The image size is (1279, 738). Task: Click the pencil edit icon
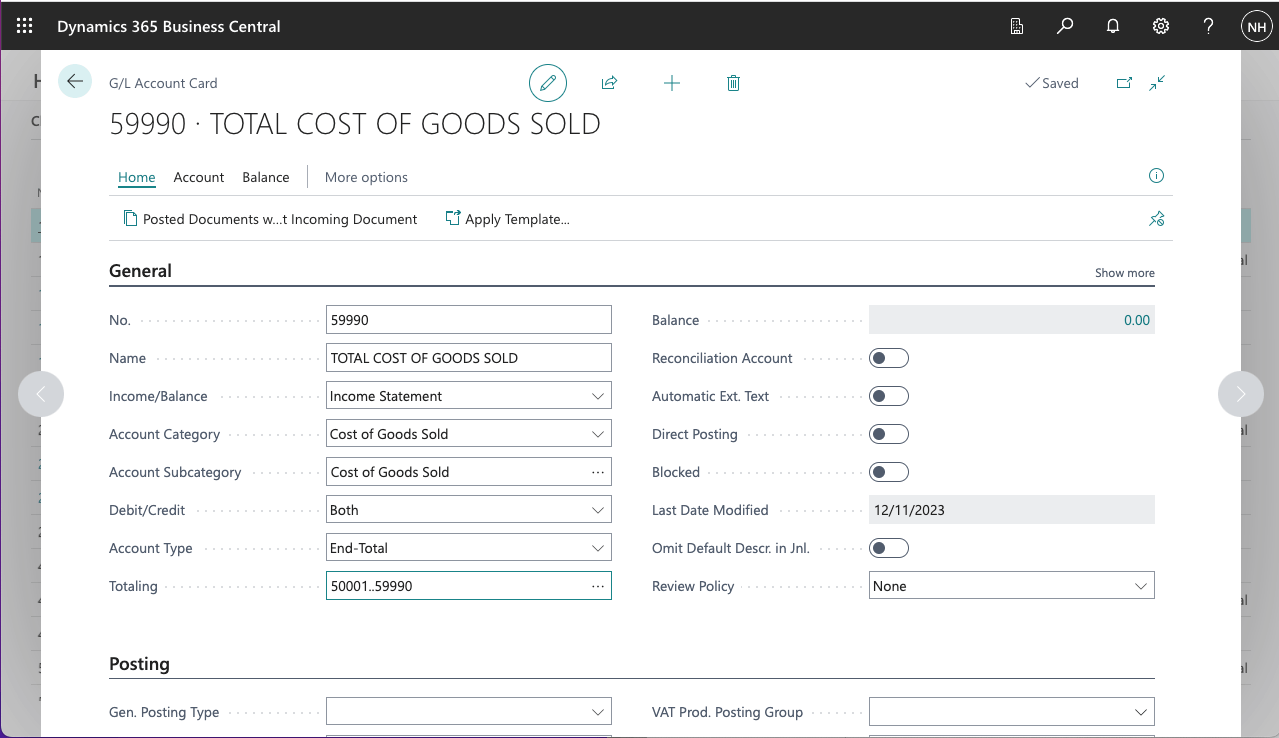(x=547, y=84)
